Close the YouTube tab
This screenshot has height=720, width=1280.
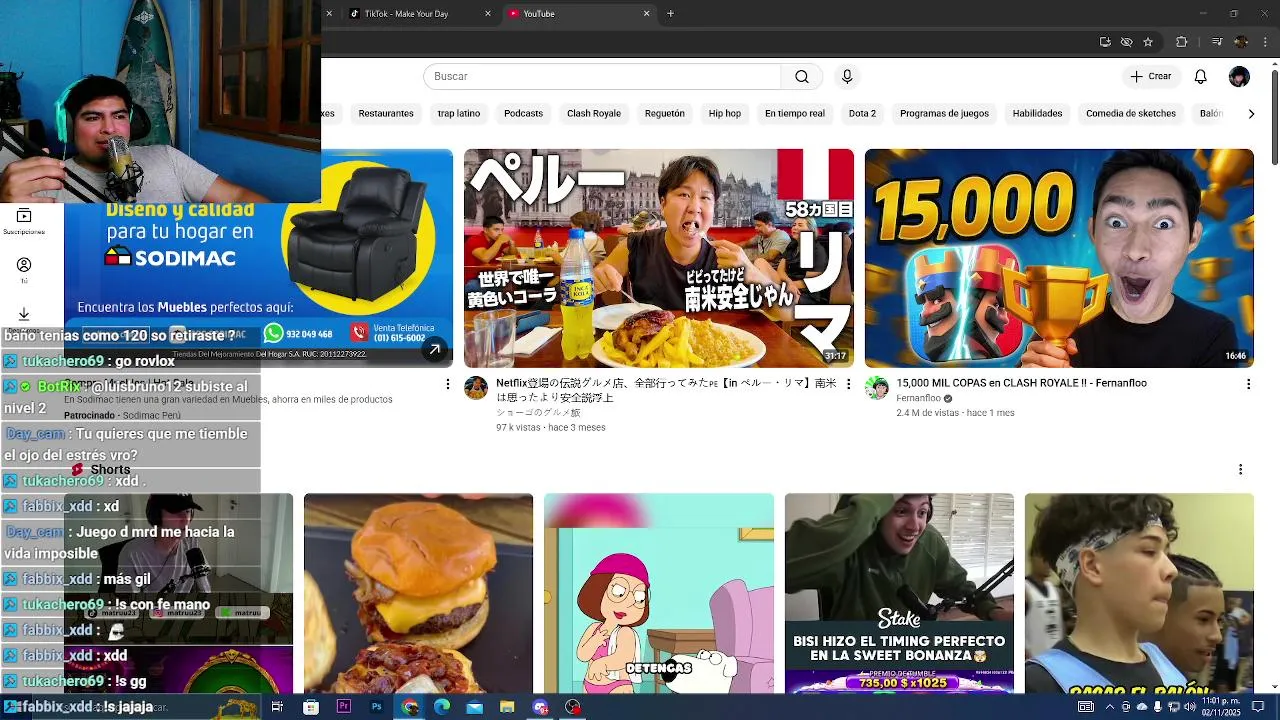pyautogui.click(x=646, y=13)
